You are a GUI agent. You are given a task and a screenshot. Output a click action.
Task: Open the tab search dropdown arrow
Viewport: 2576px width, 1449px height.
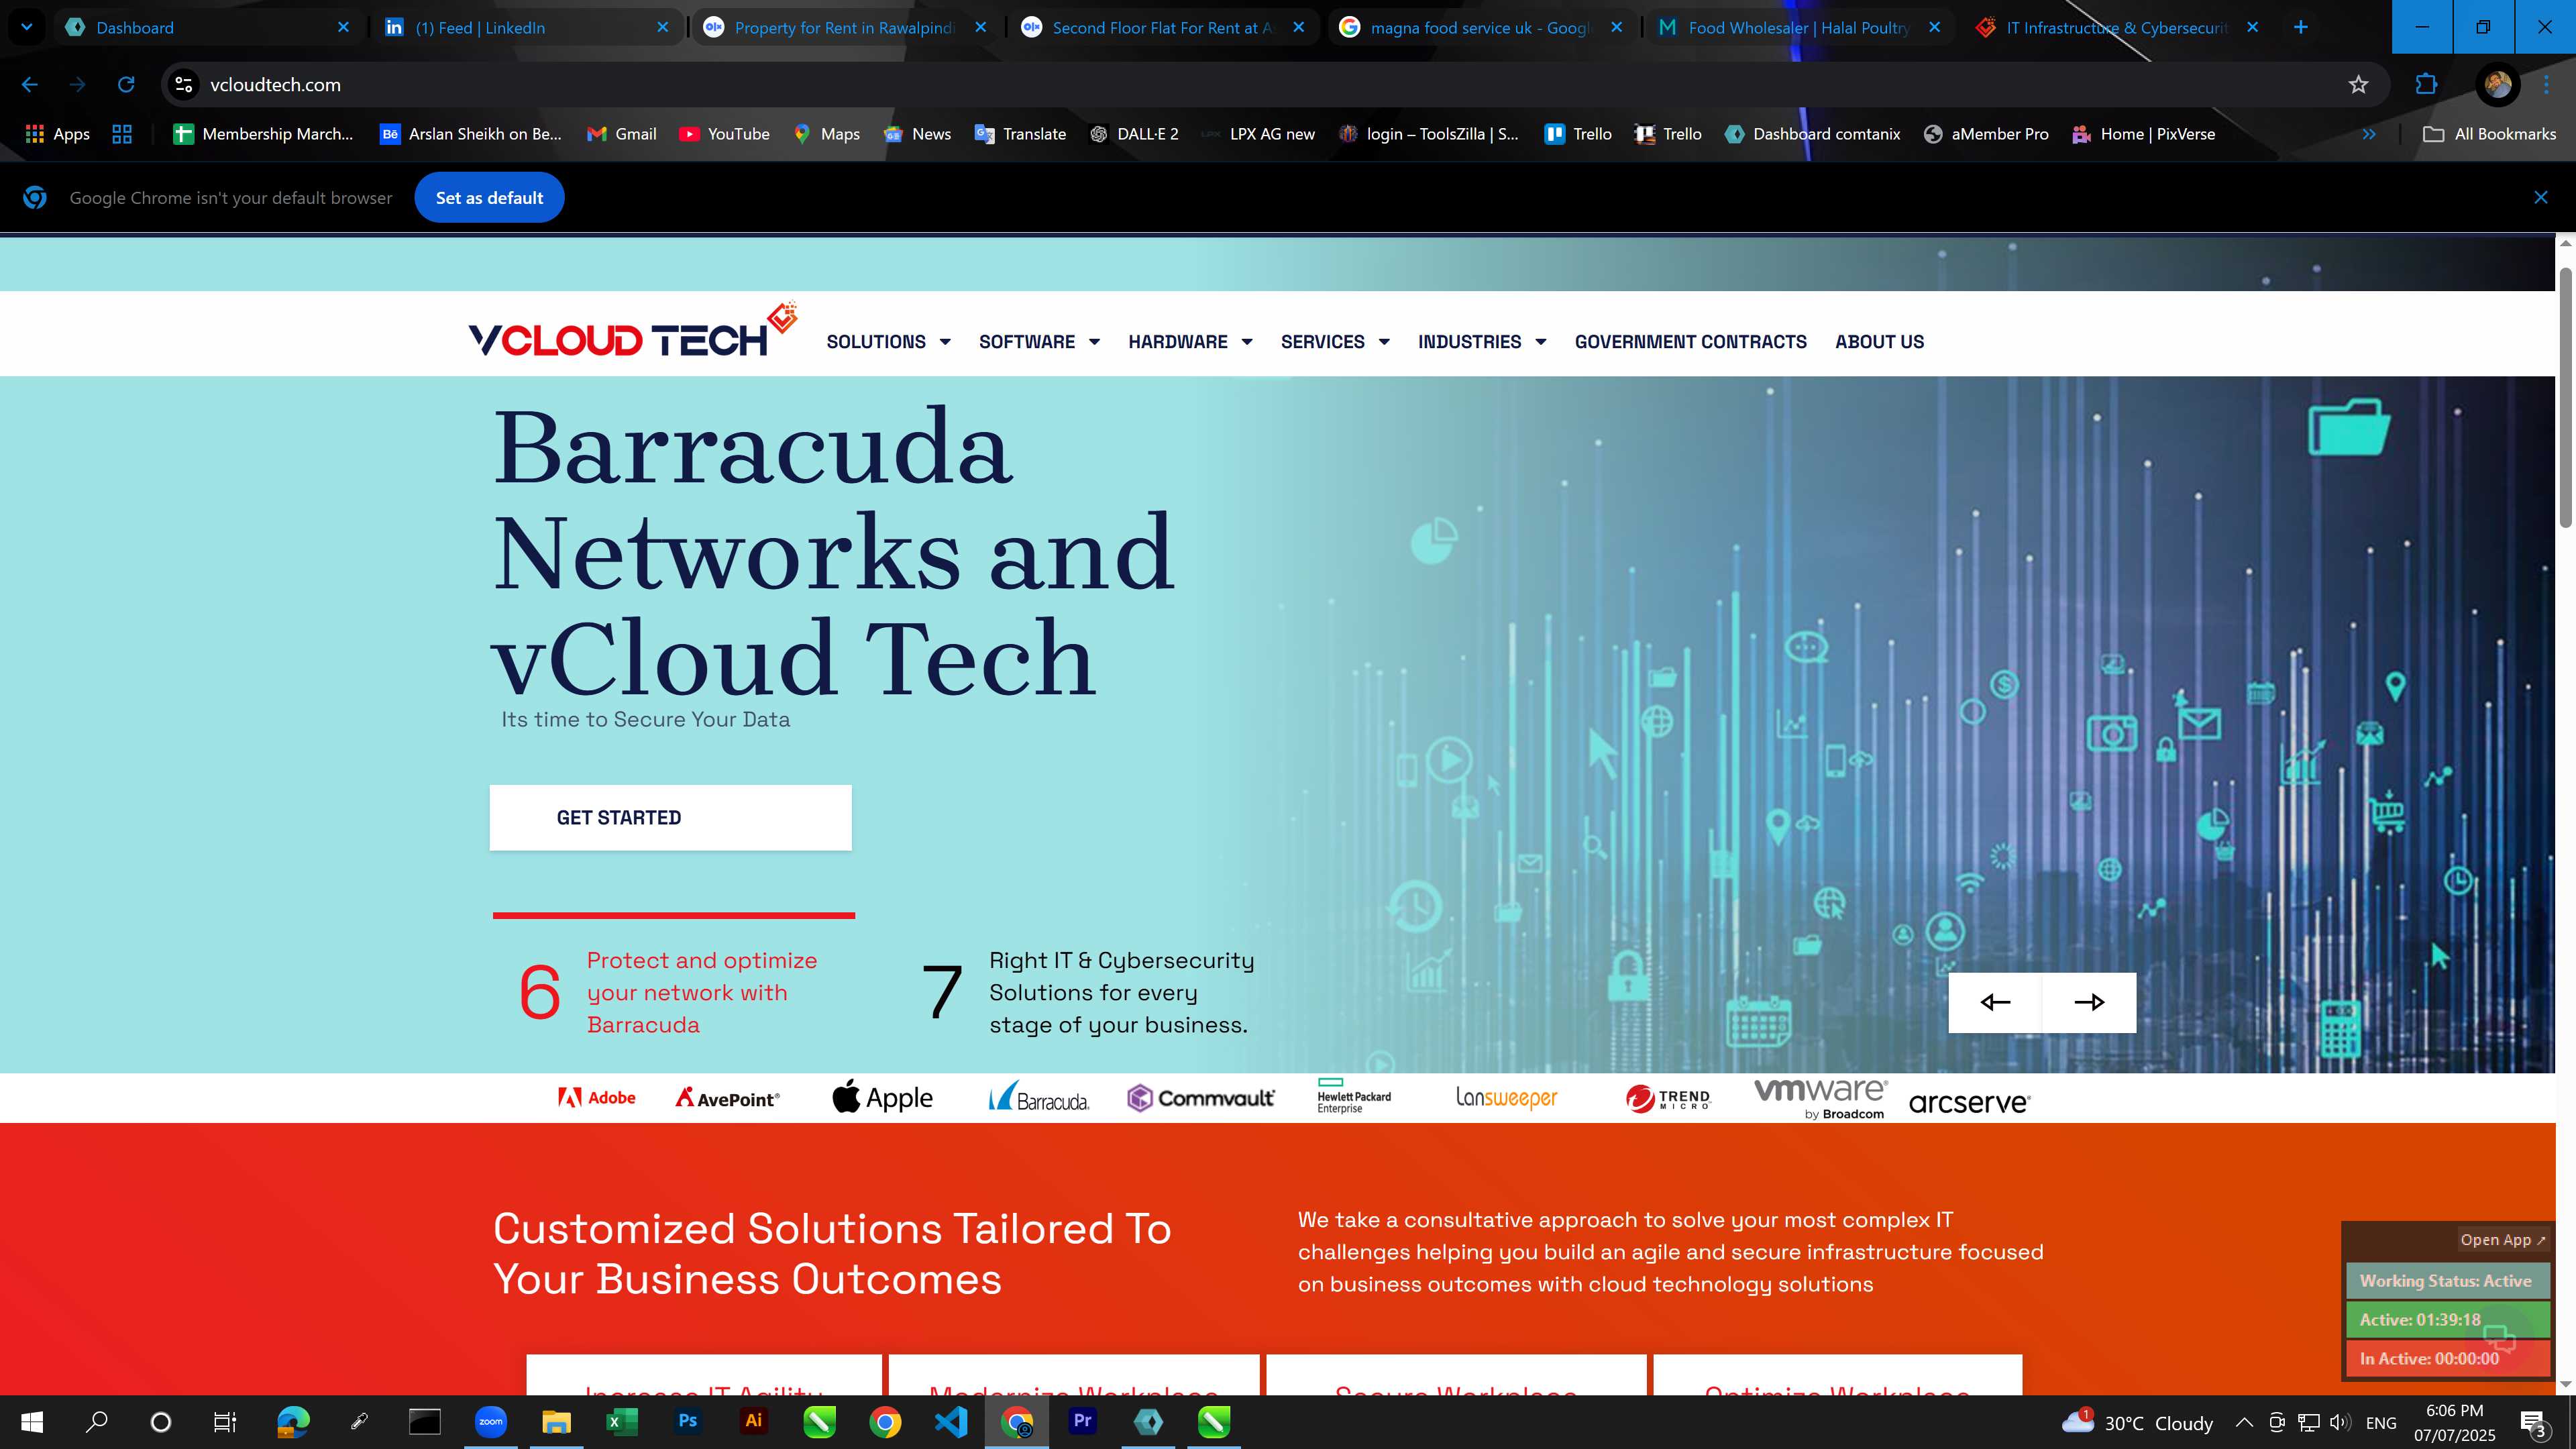pyautogui.click(x=27, y=27)
